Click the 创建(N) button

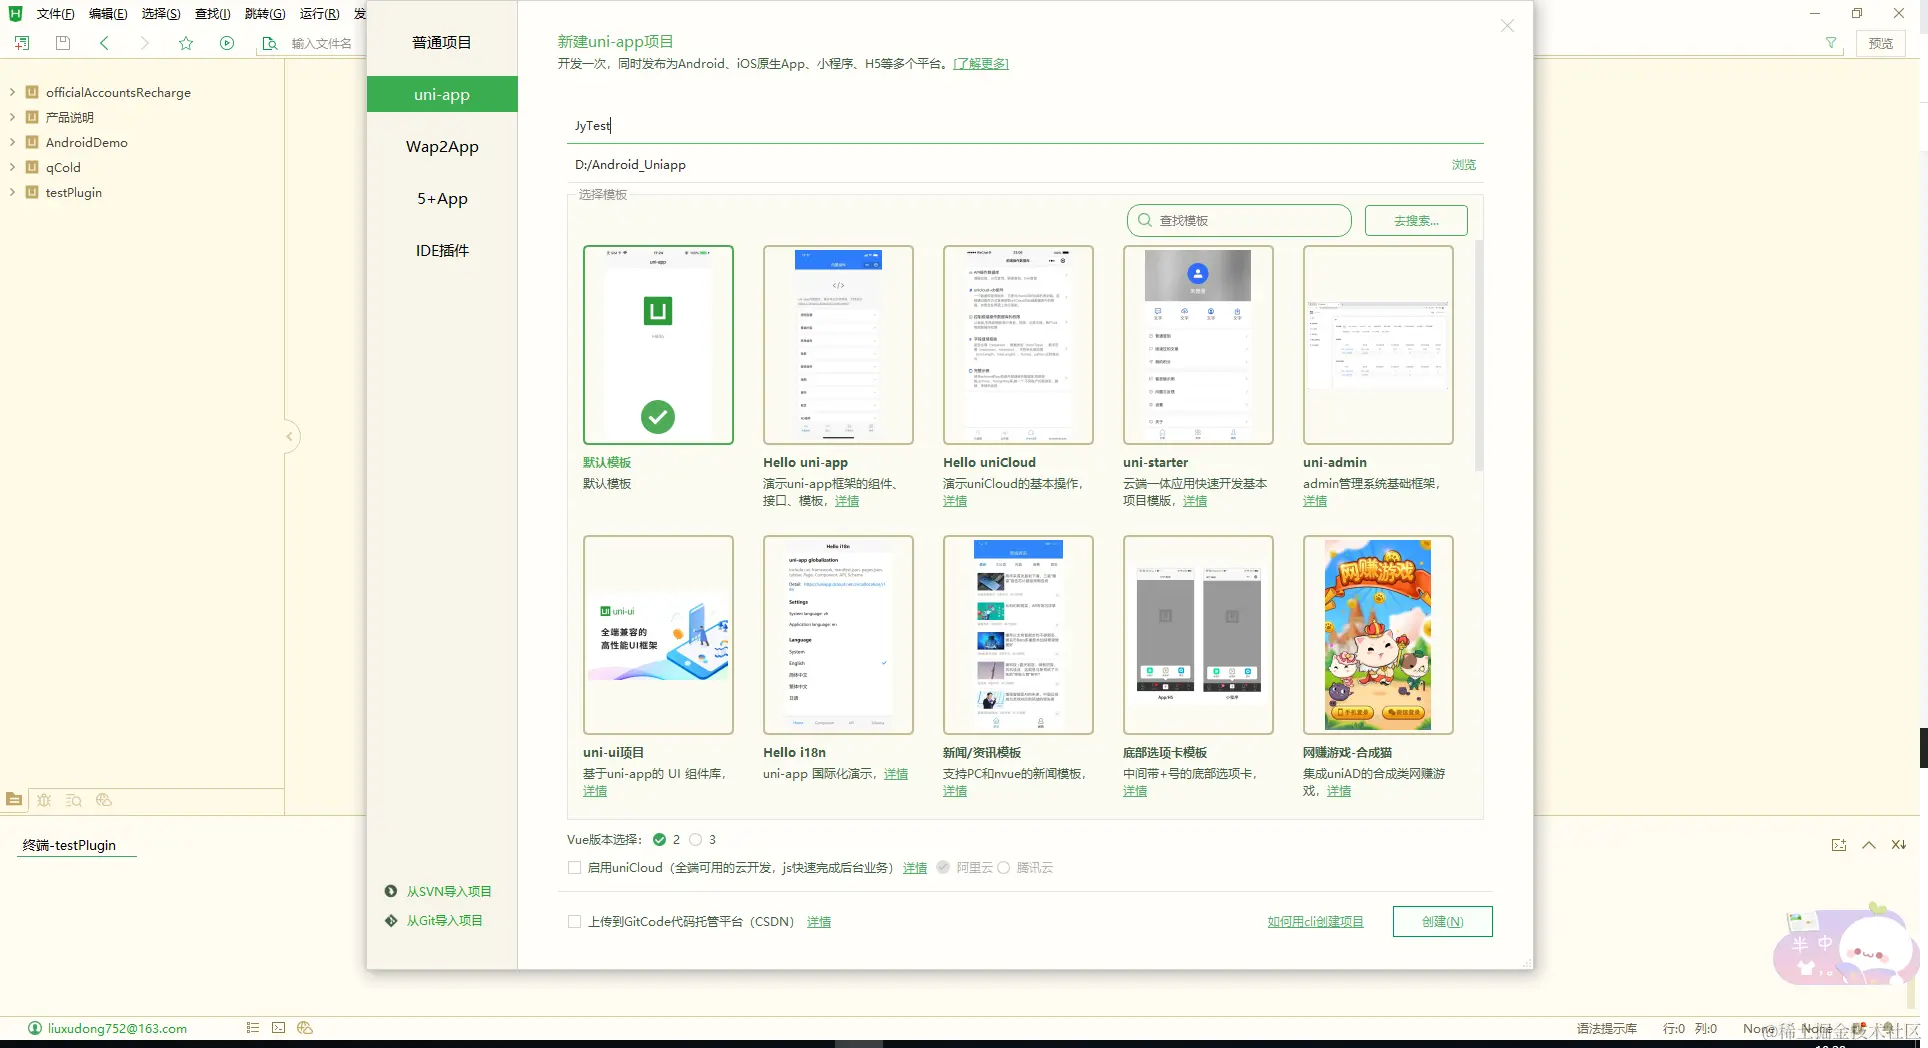click(x=1442, y=921)
